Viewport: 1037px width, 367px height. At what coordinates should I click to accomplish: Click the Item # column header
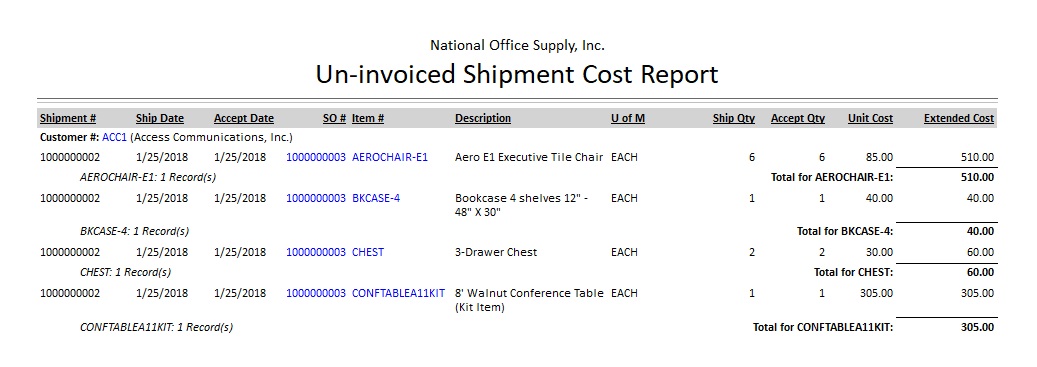[368, 118]
